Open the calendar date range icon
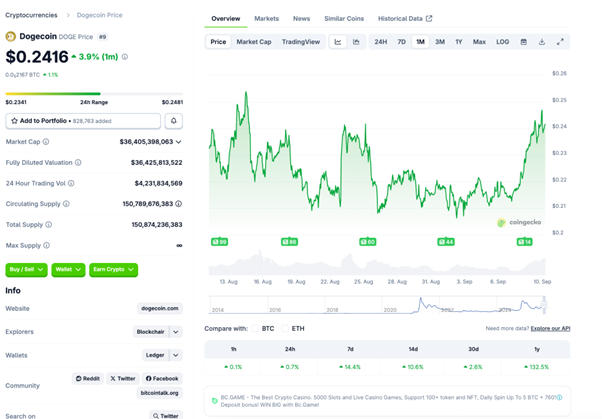Image resolution: width=602 pixels, height=419 pixels. coord(523,42)
